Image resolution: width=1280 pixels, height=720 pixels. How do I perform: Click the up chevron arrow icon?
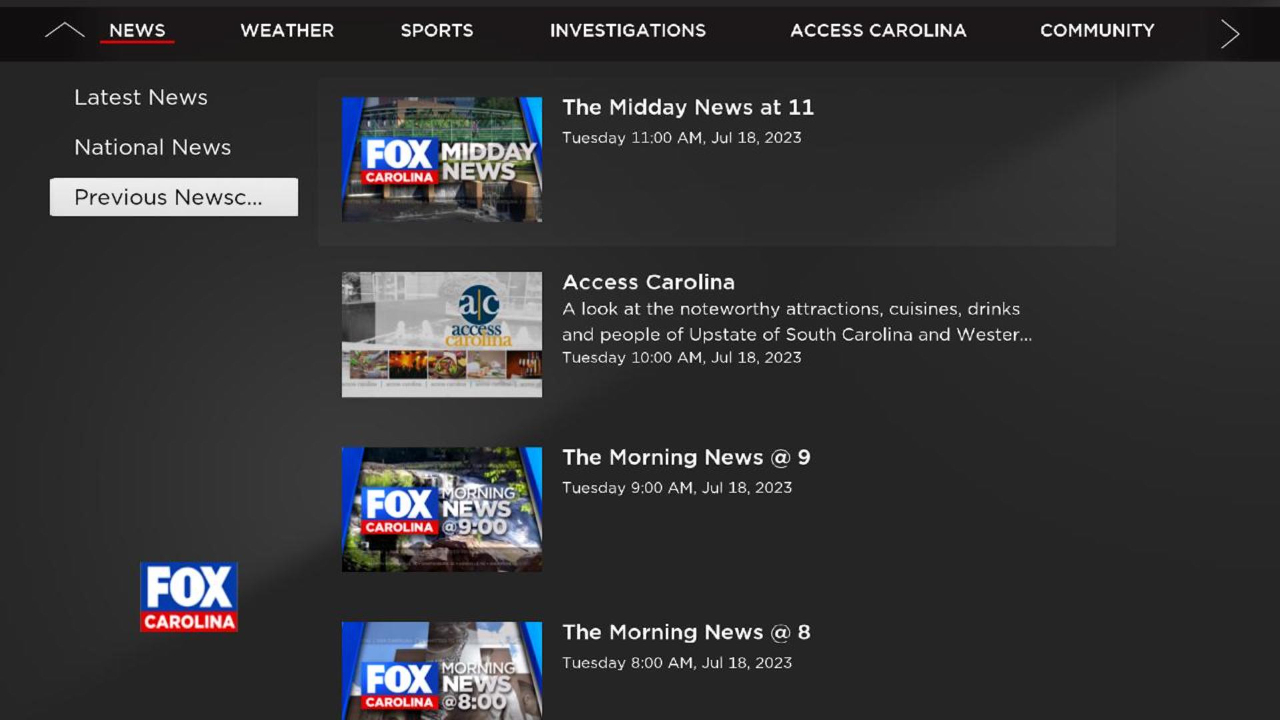65,30
